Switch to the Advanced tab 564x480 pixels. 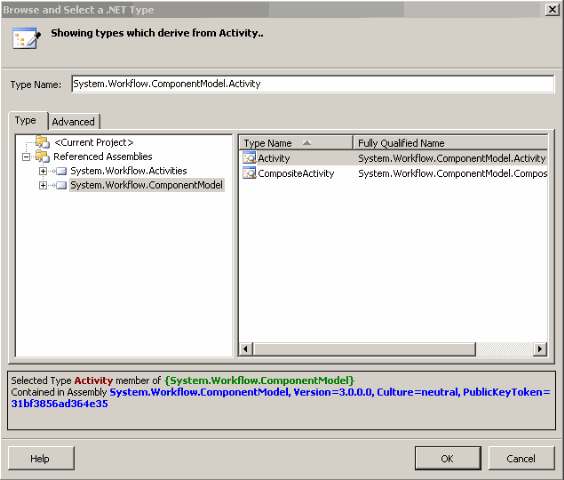[74, 122]
